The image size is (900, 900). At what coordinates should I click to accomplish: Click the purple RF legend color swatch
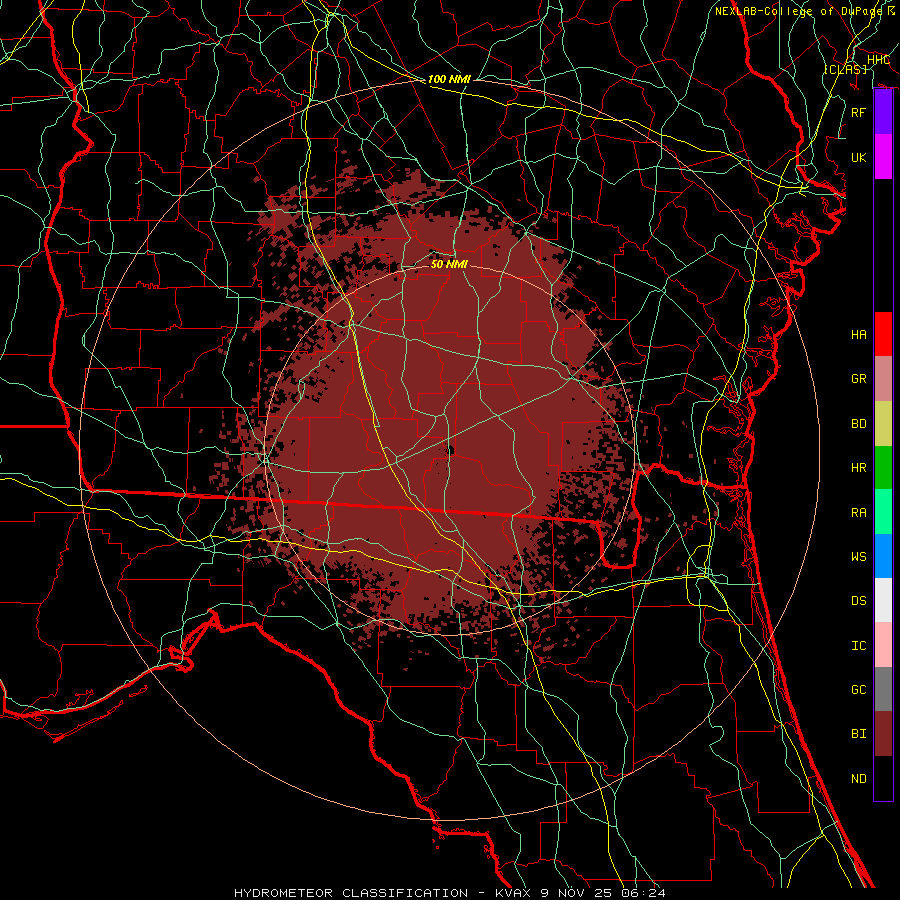pos(883,112)
